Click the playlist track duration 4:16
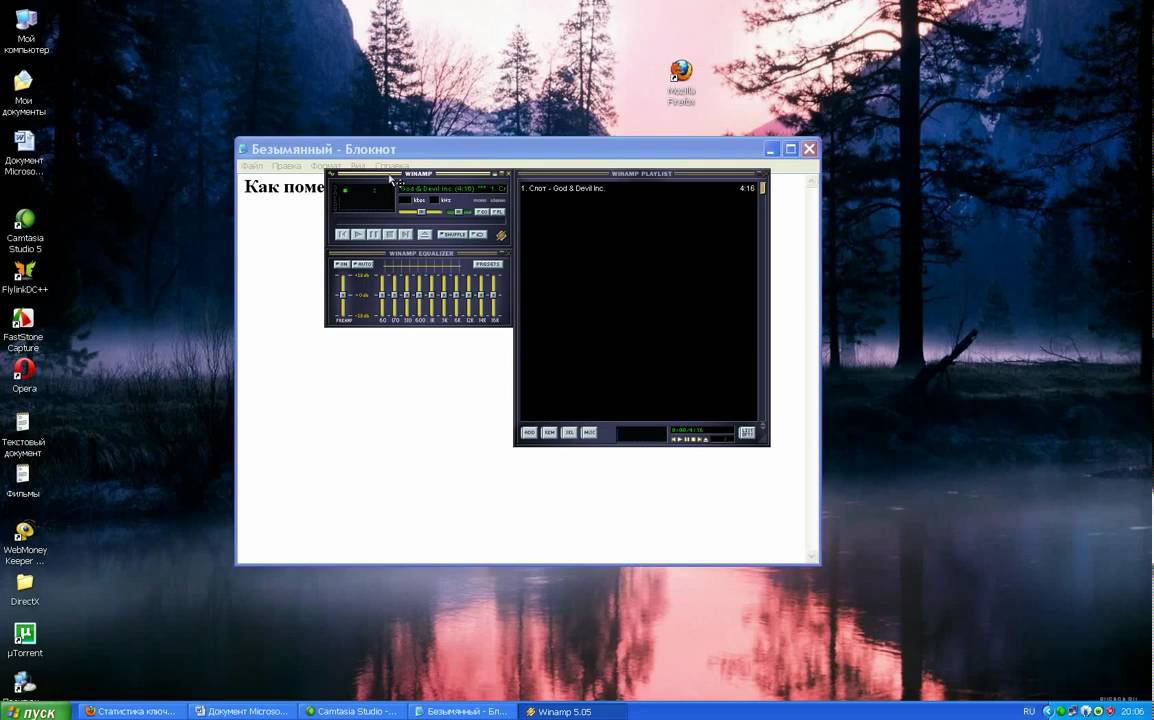Viewport: 1154px width, 720px height. point(747,188)
